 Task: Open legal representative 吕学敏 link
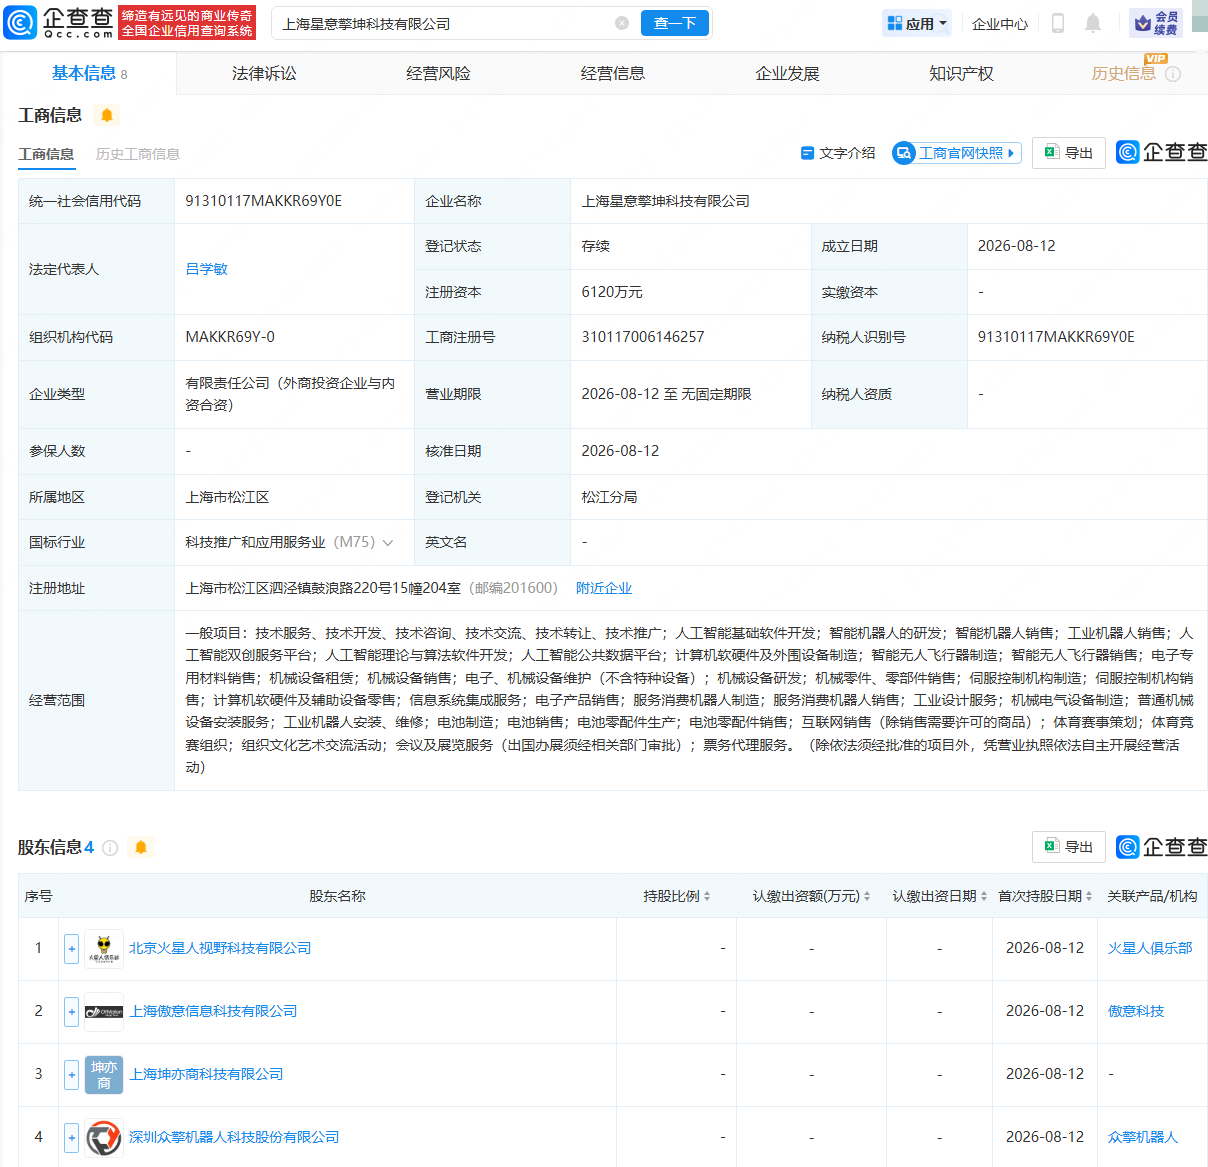pyautogui.click(x=207, y=269)
